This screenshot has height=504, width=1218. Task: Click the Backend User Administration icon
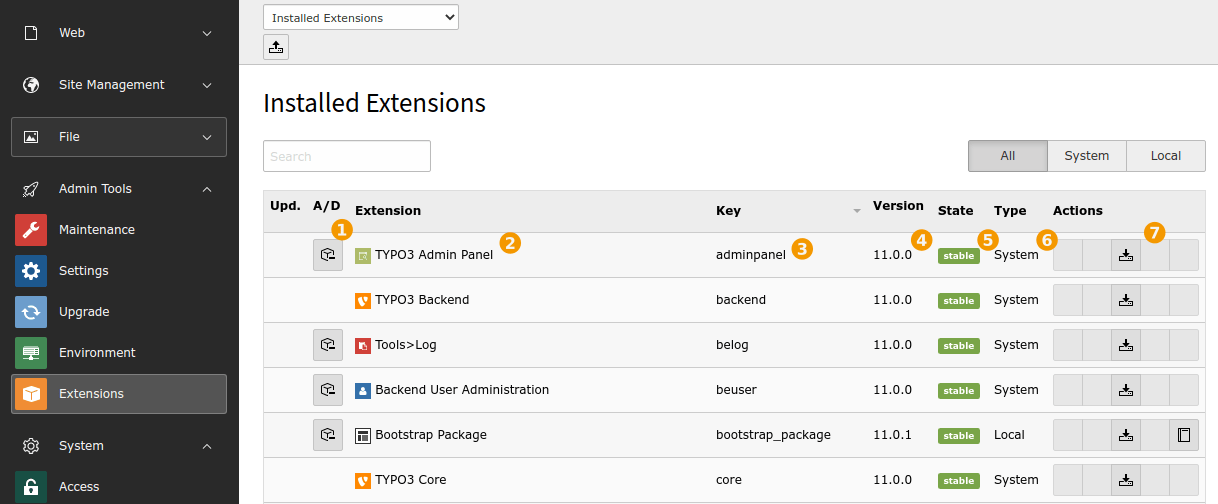point(363,390)
